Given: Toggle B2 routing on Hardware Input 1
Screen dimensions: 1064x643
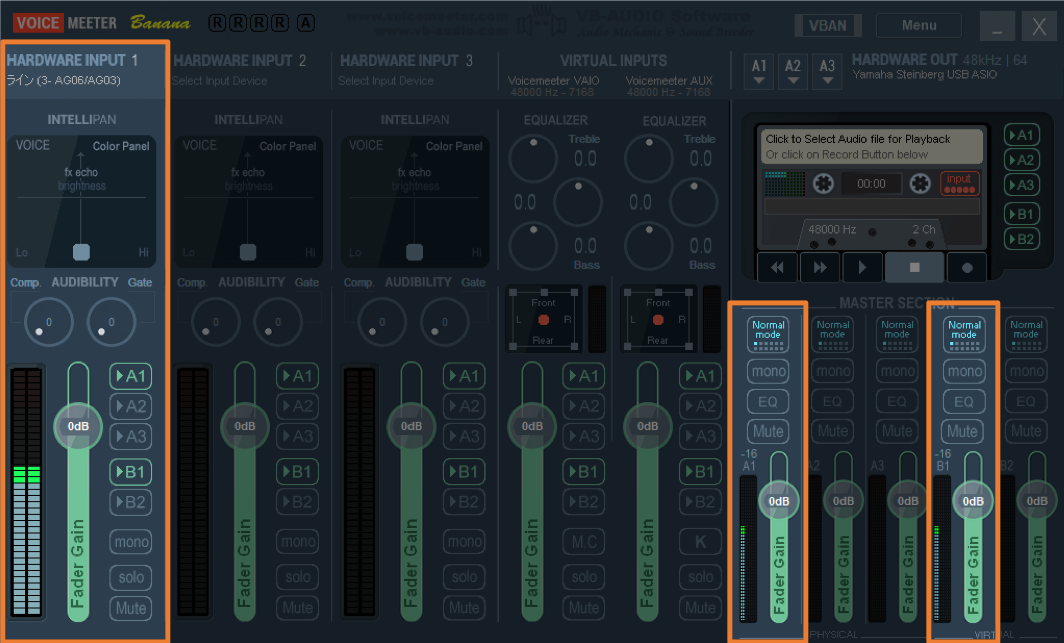Looking at the screenshot, I should point(131,502).
